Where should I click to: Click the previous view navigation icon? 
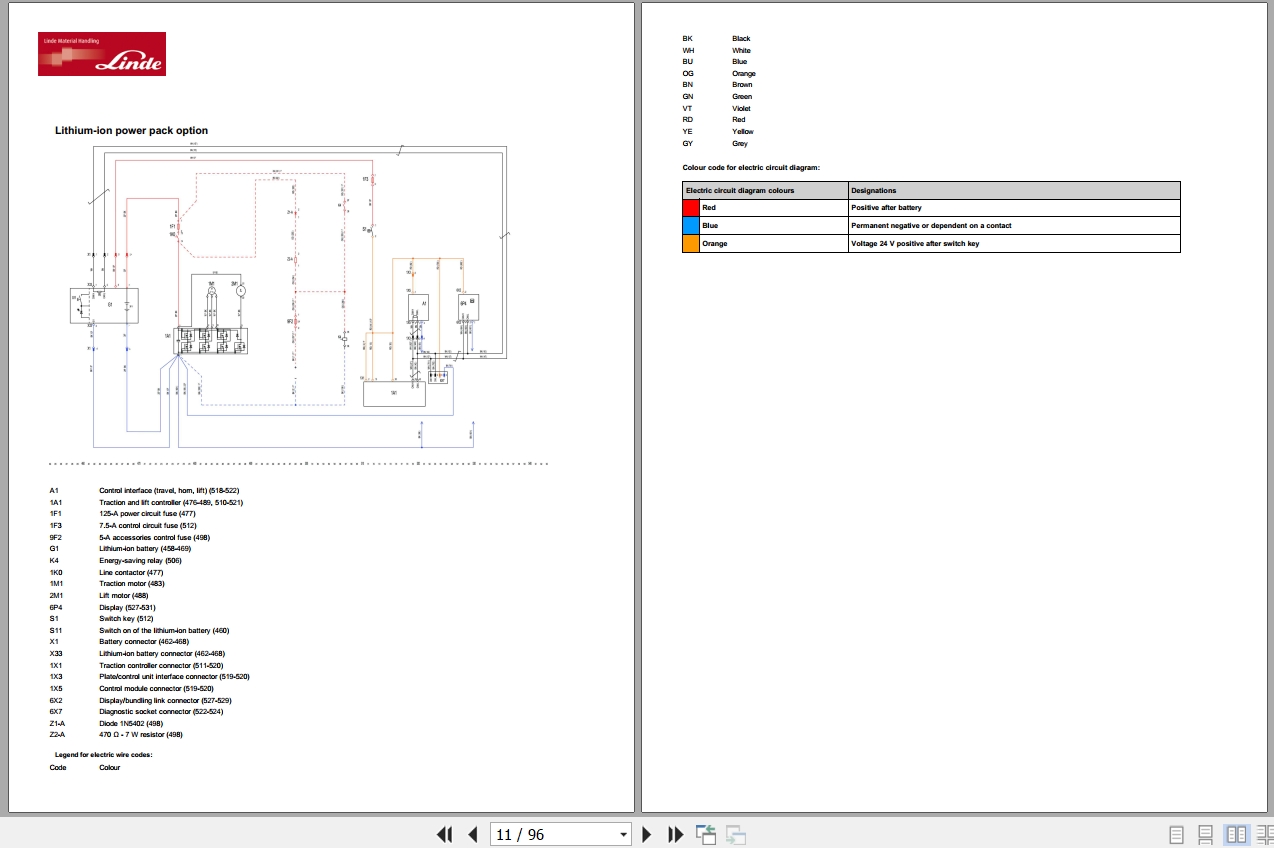pos(706,834)
